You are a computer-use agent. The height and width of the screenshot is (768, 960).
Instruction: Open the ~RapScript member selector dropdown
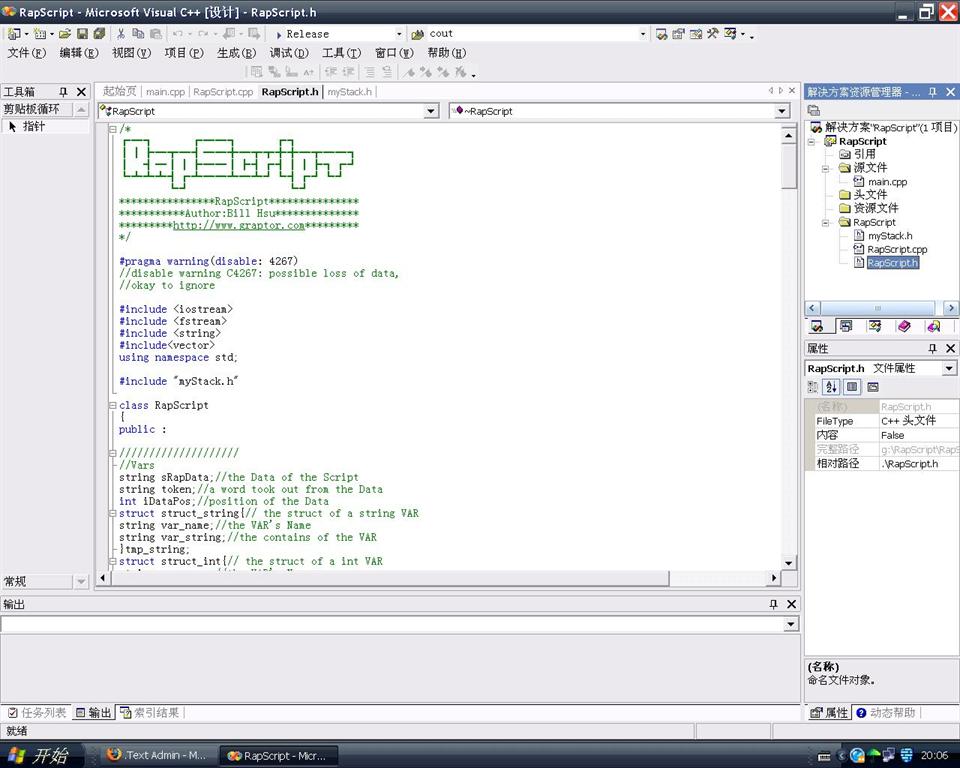pyautogui.click(x=782, y=111)
